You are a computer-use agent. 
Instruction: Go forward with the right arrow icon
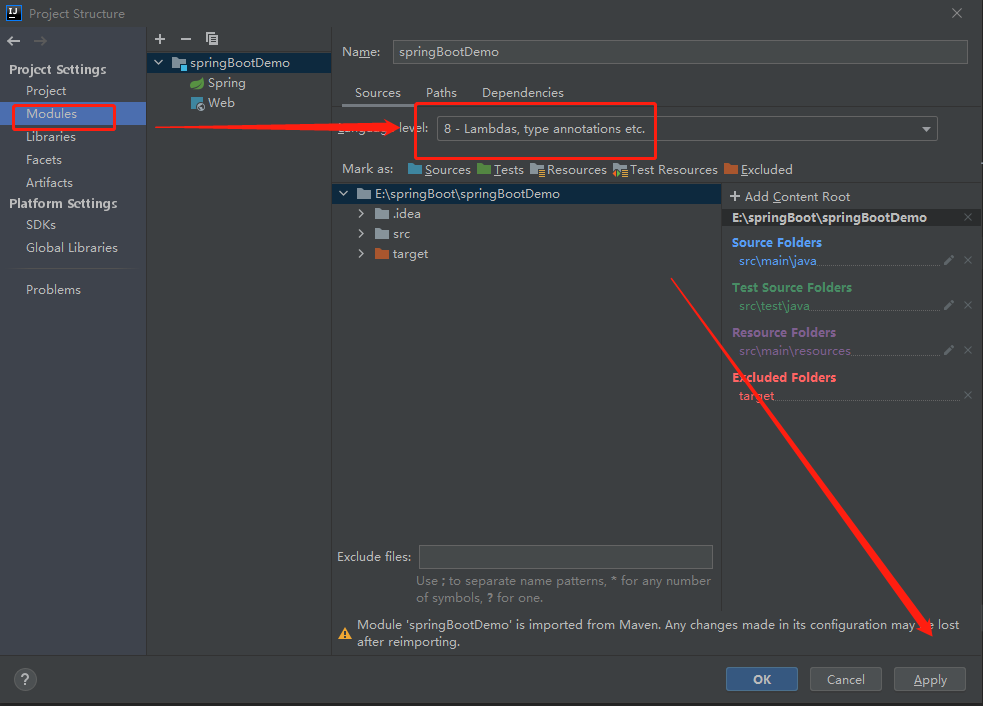[40, 41]
